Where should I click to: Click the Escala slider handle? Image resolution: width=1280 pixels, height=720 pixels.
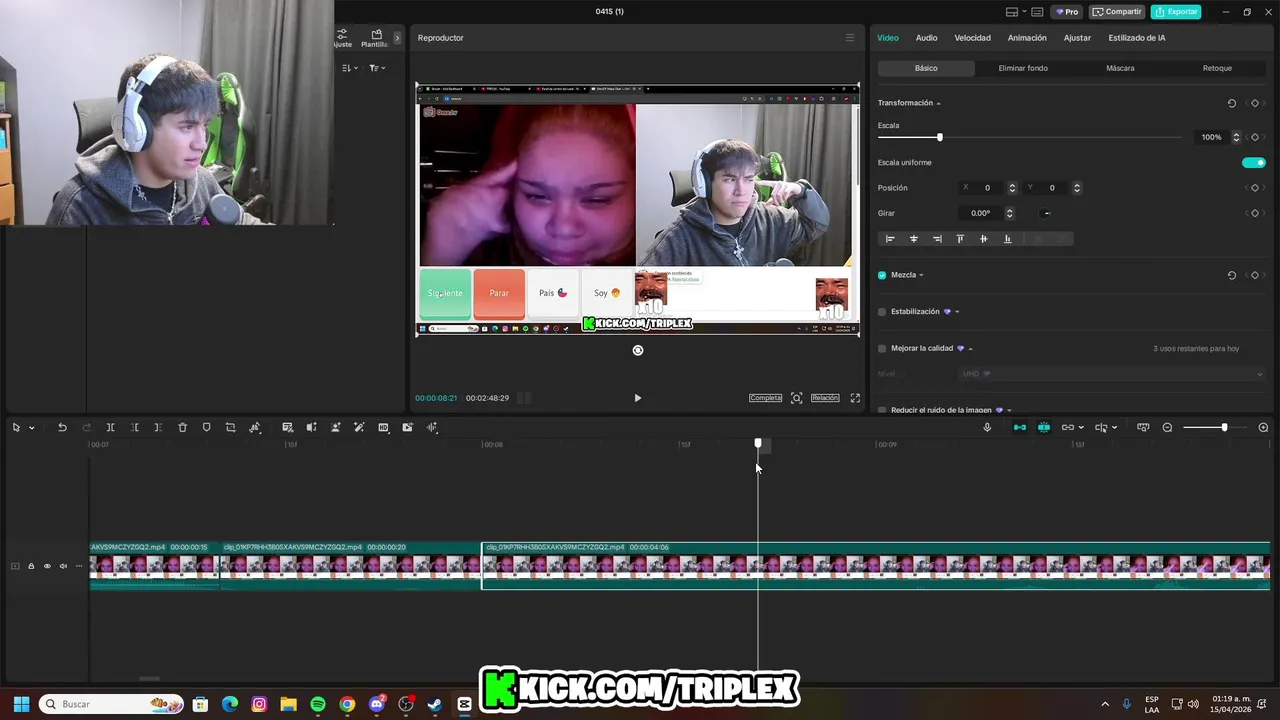tap(939, 137)
